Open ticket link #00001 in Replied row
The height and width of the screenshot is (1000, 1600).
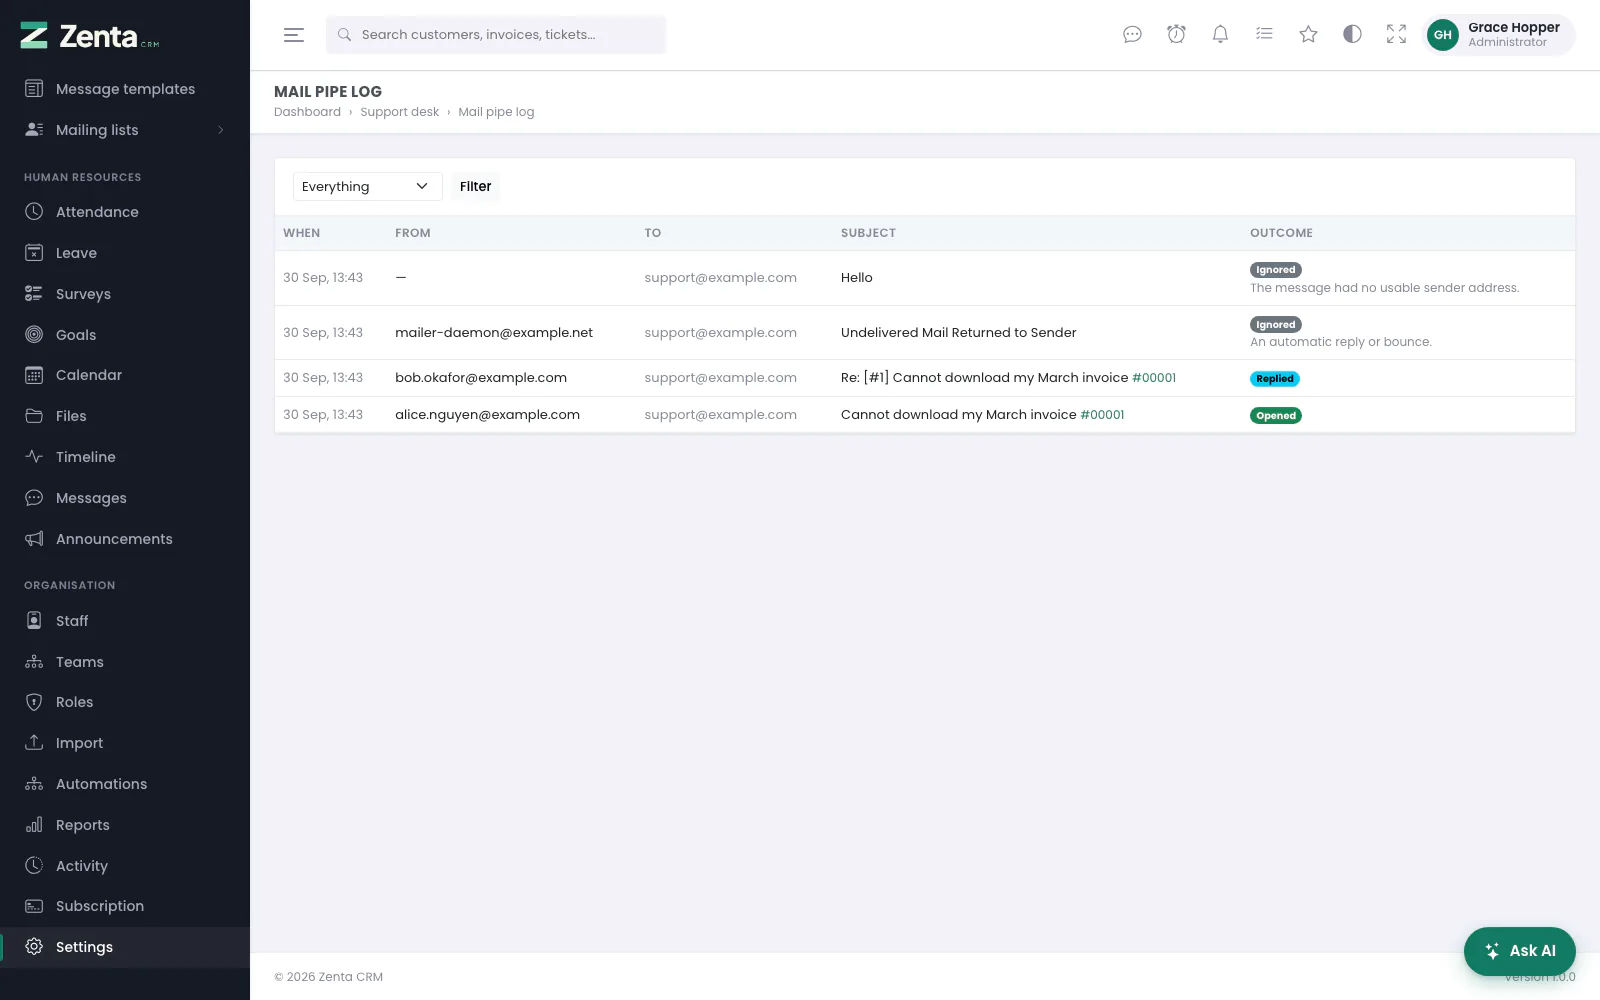point(1154,378)
